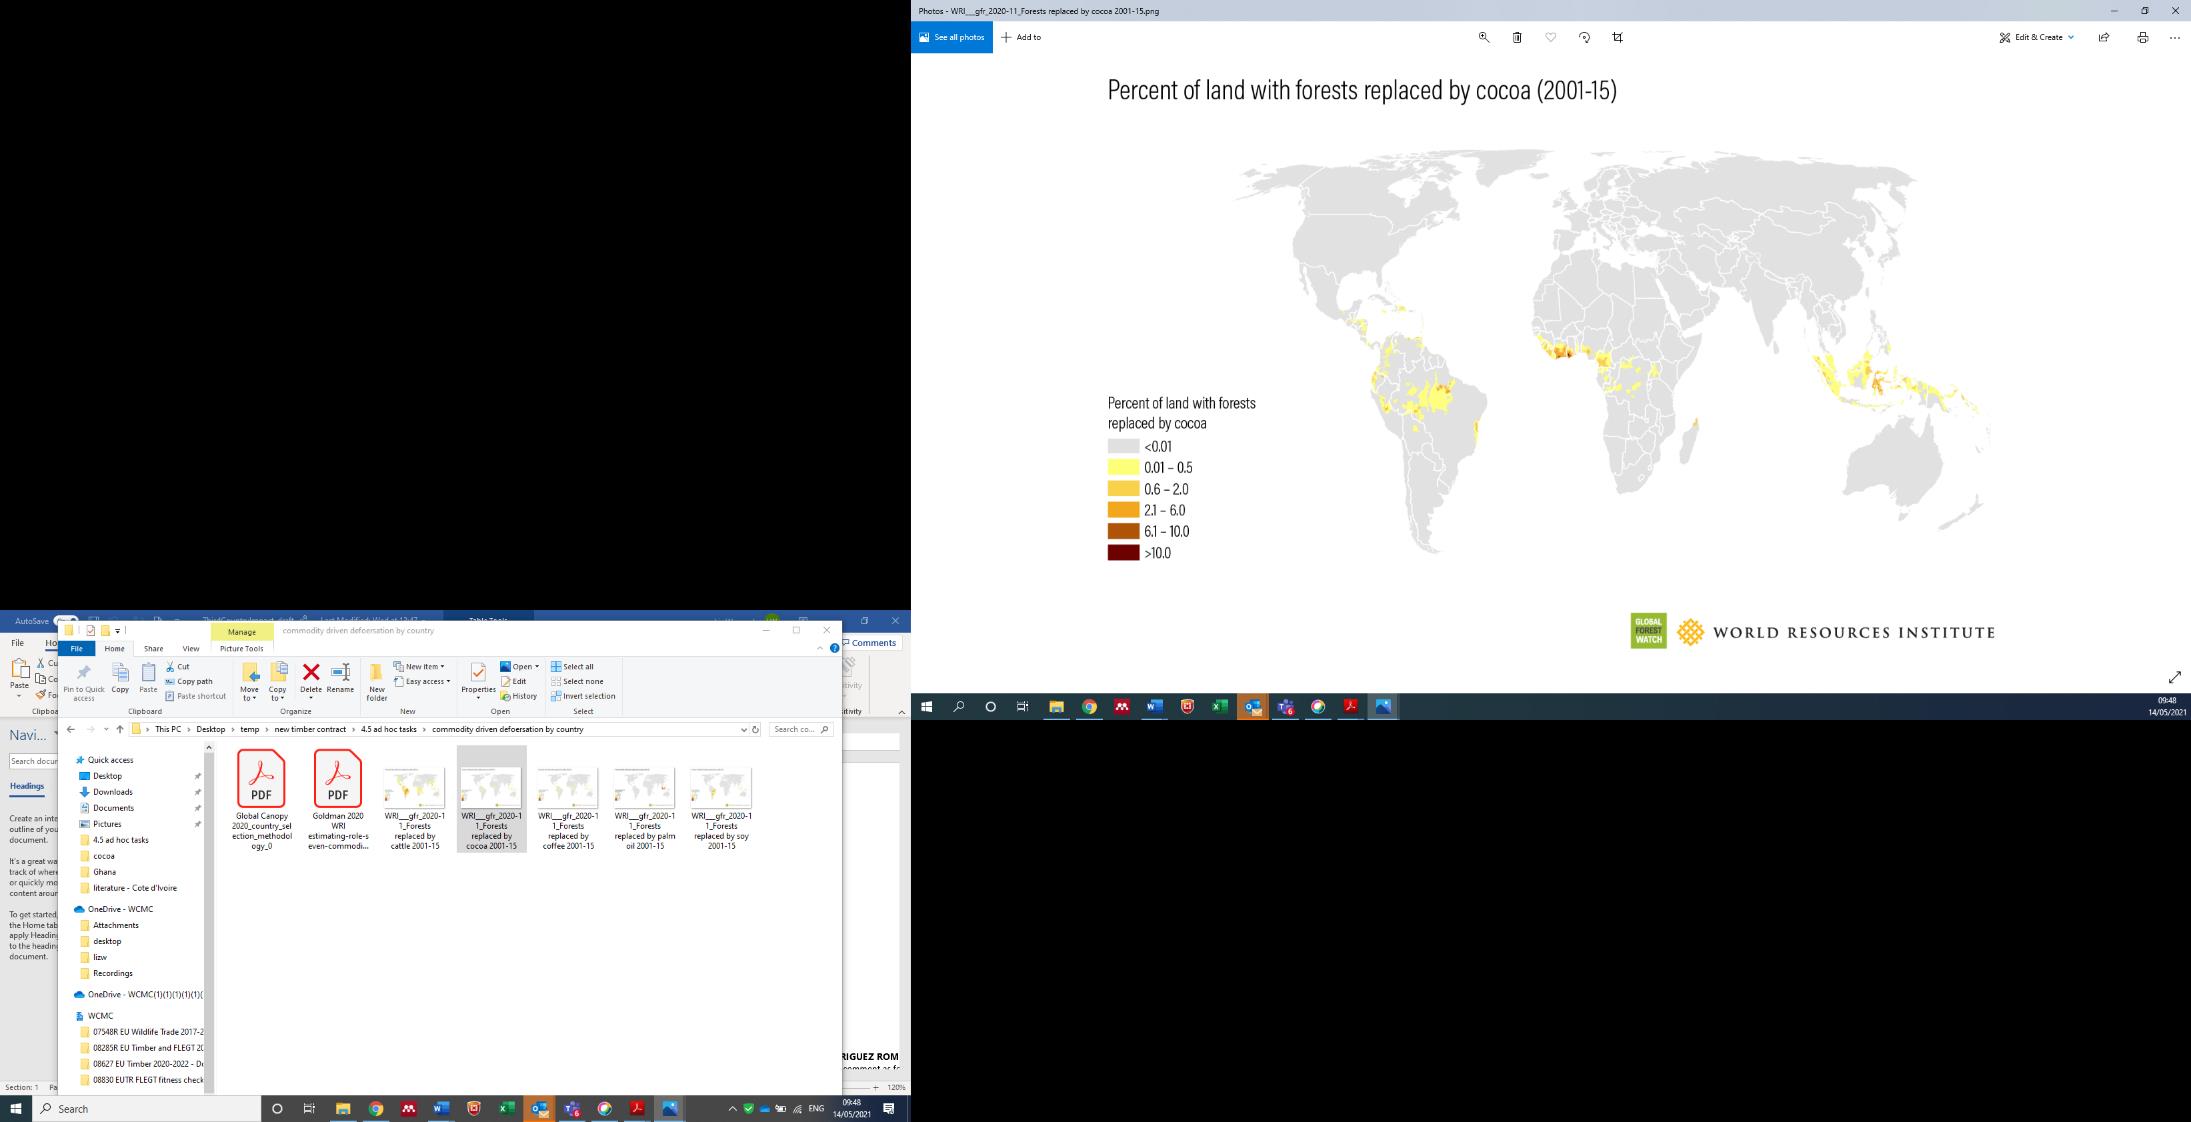2191x1122 pixels.
Task: Open the Picture Tools tab
Action: 241,648
